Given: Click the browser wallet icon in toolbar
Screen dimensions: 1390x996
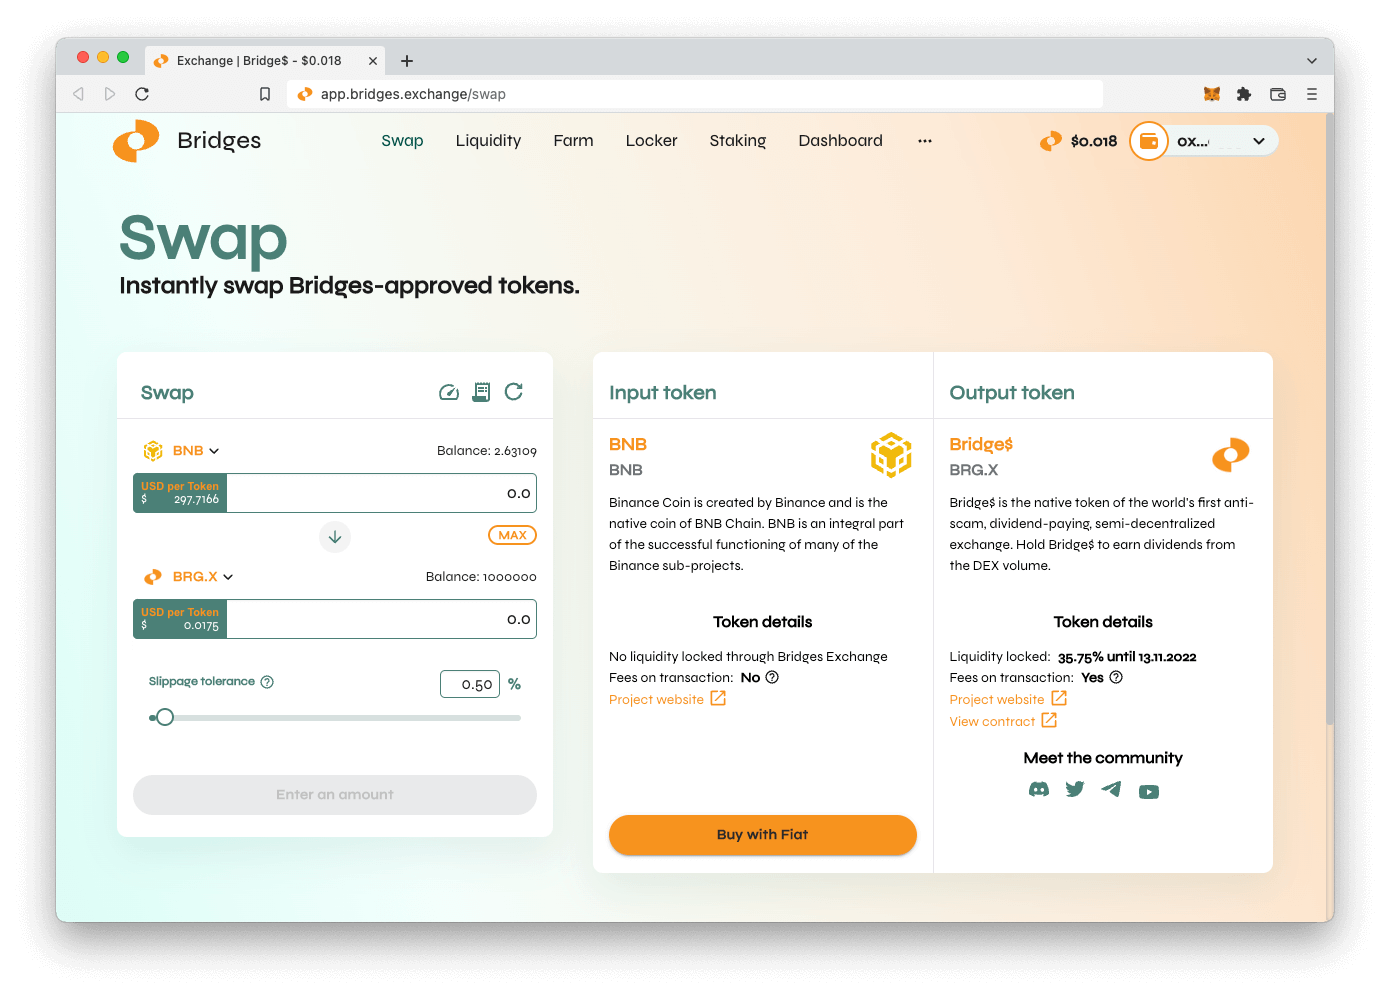Looking at the screenshot, I should point(1278,94).
